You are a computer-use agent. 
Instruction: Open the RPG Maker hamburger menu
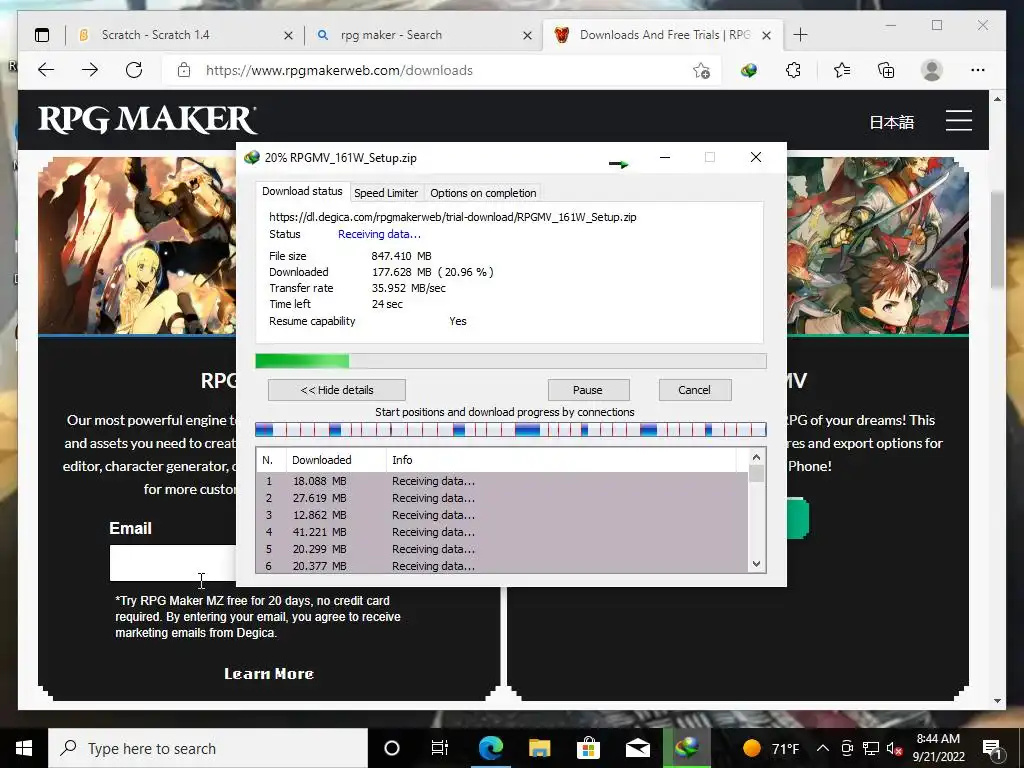[x=959, y=120]
